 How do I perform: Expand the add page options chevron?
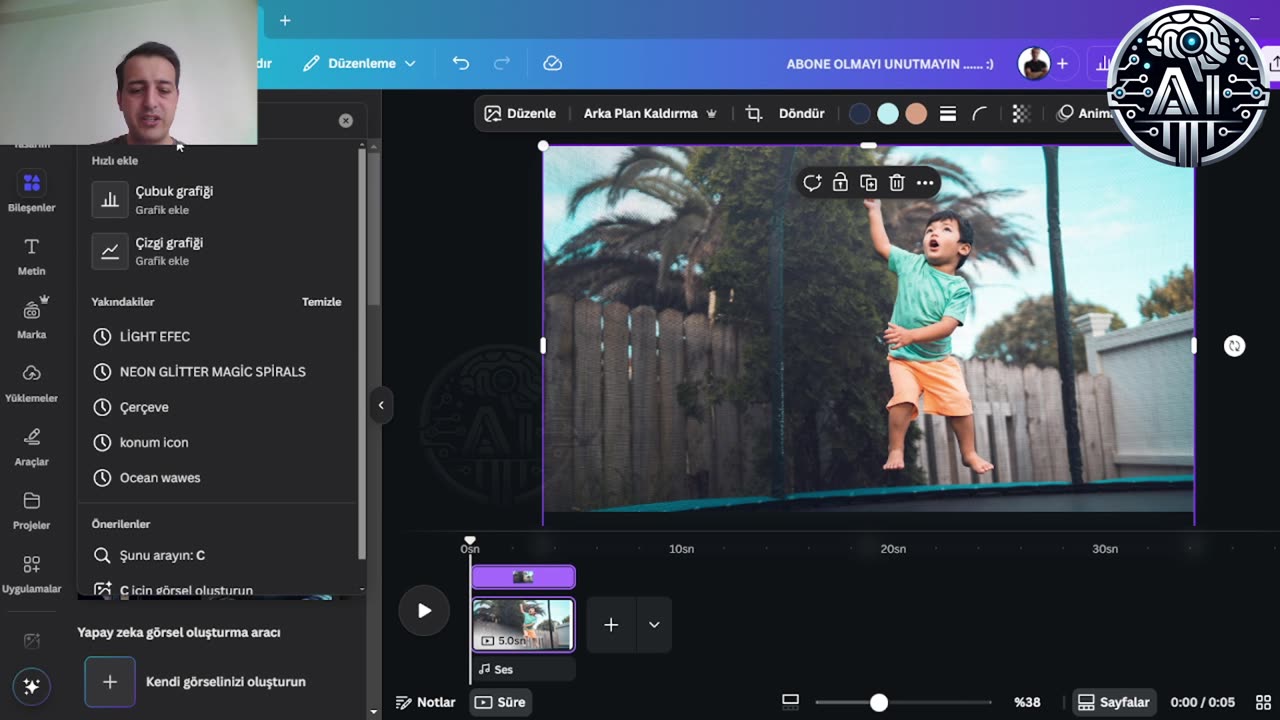click(654, 625)
